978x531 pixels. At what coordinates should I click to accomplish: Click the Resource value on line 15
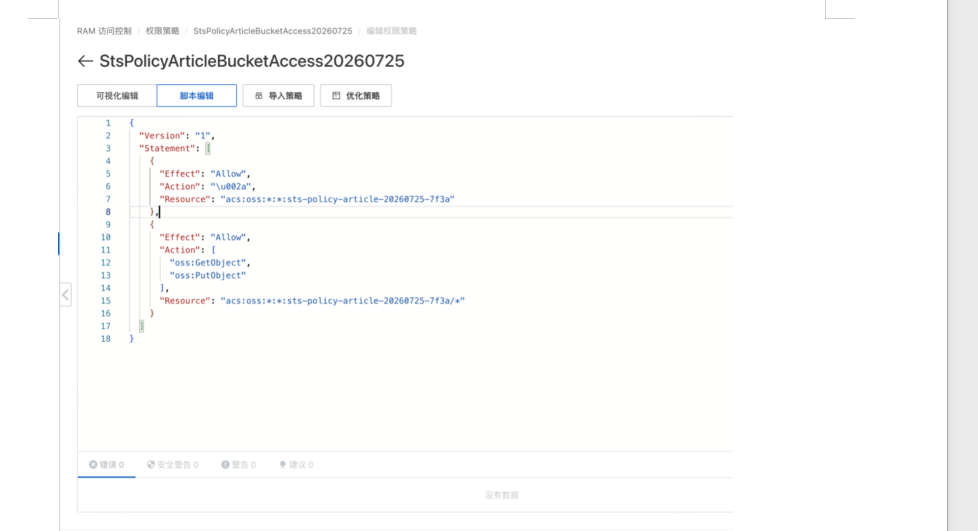(342, 301)
